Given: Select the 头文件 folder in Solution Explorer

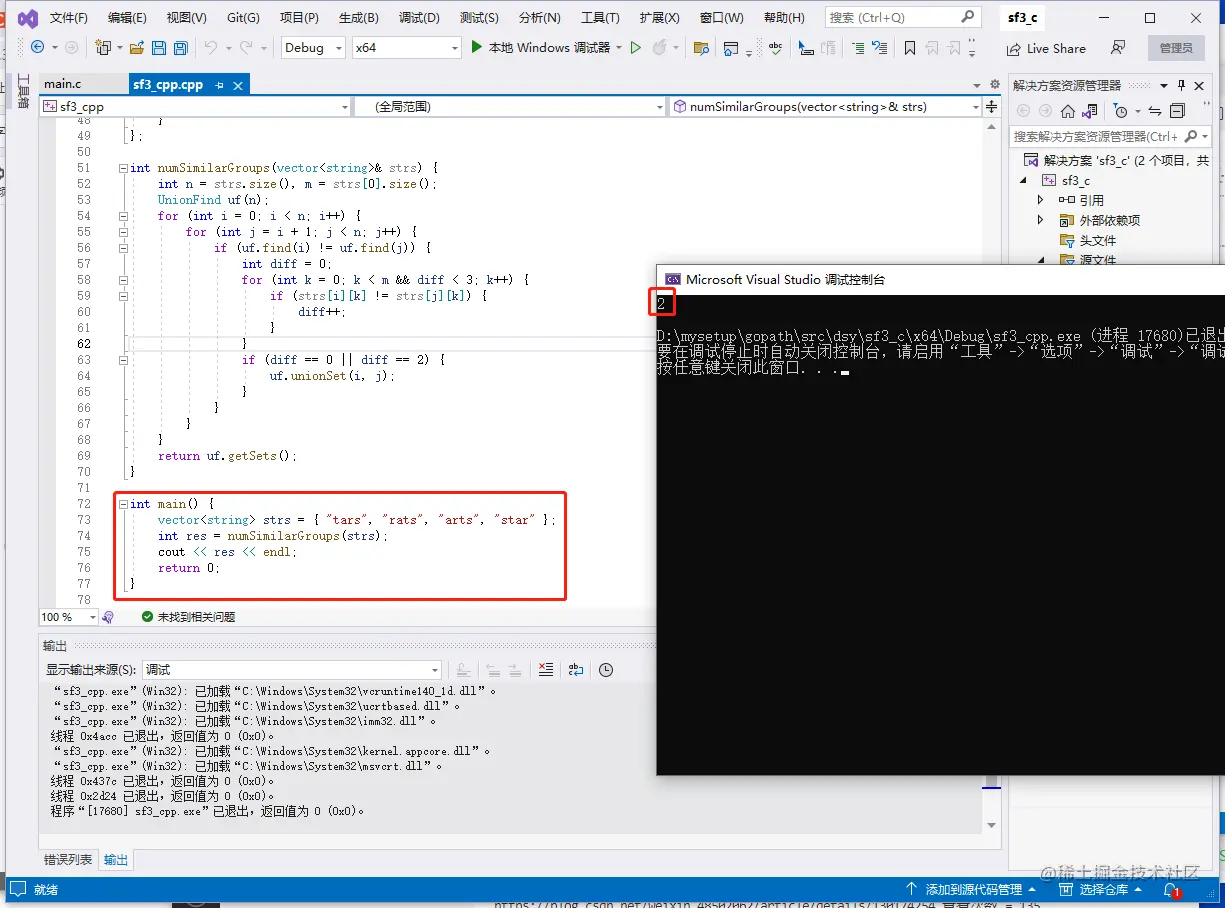Looking at the screenshot, I should 1088,240.
